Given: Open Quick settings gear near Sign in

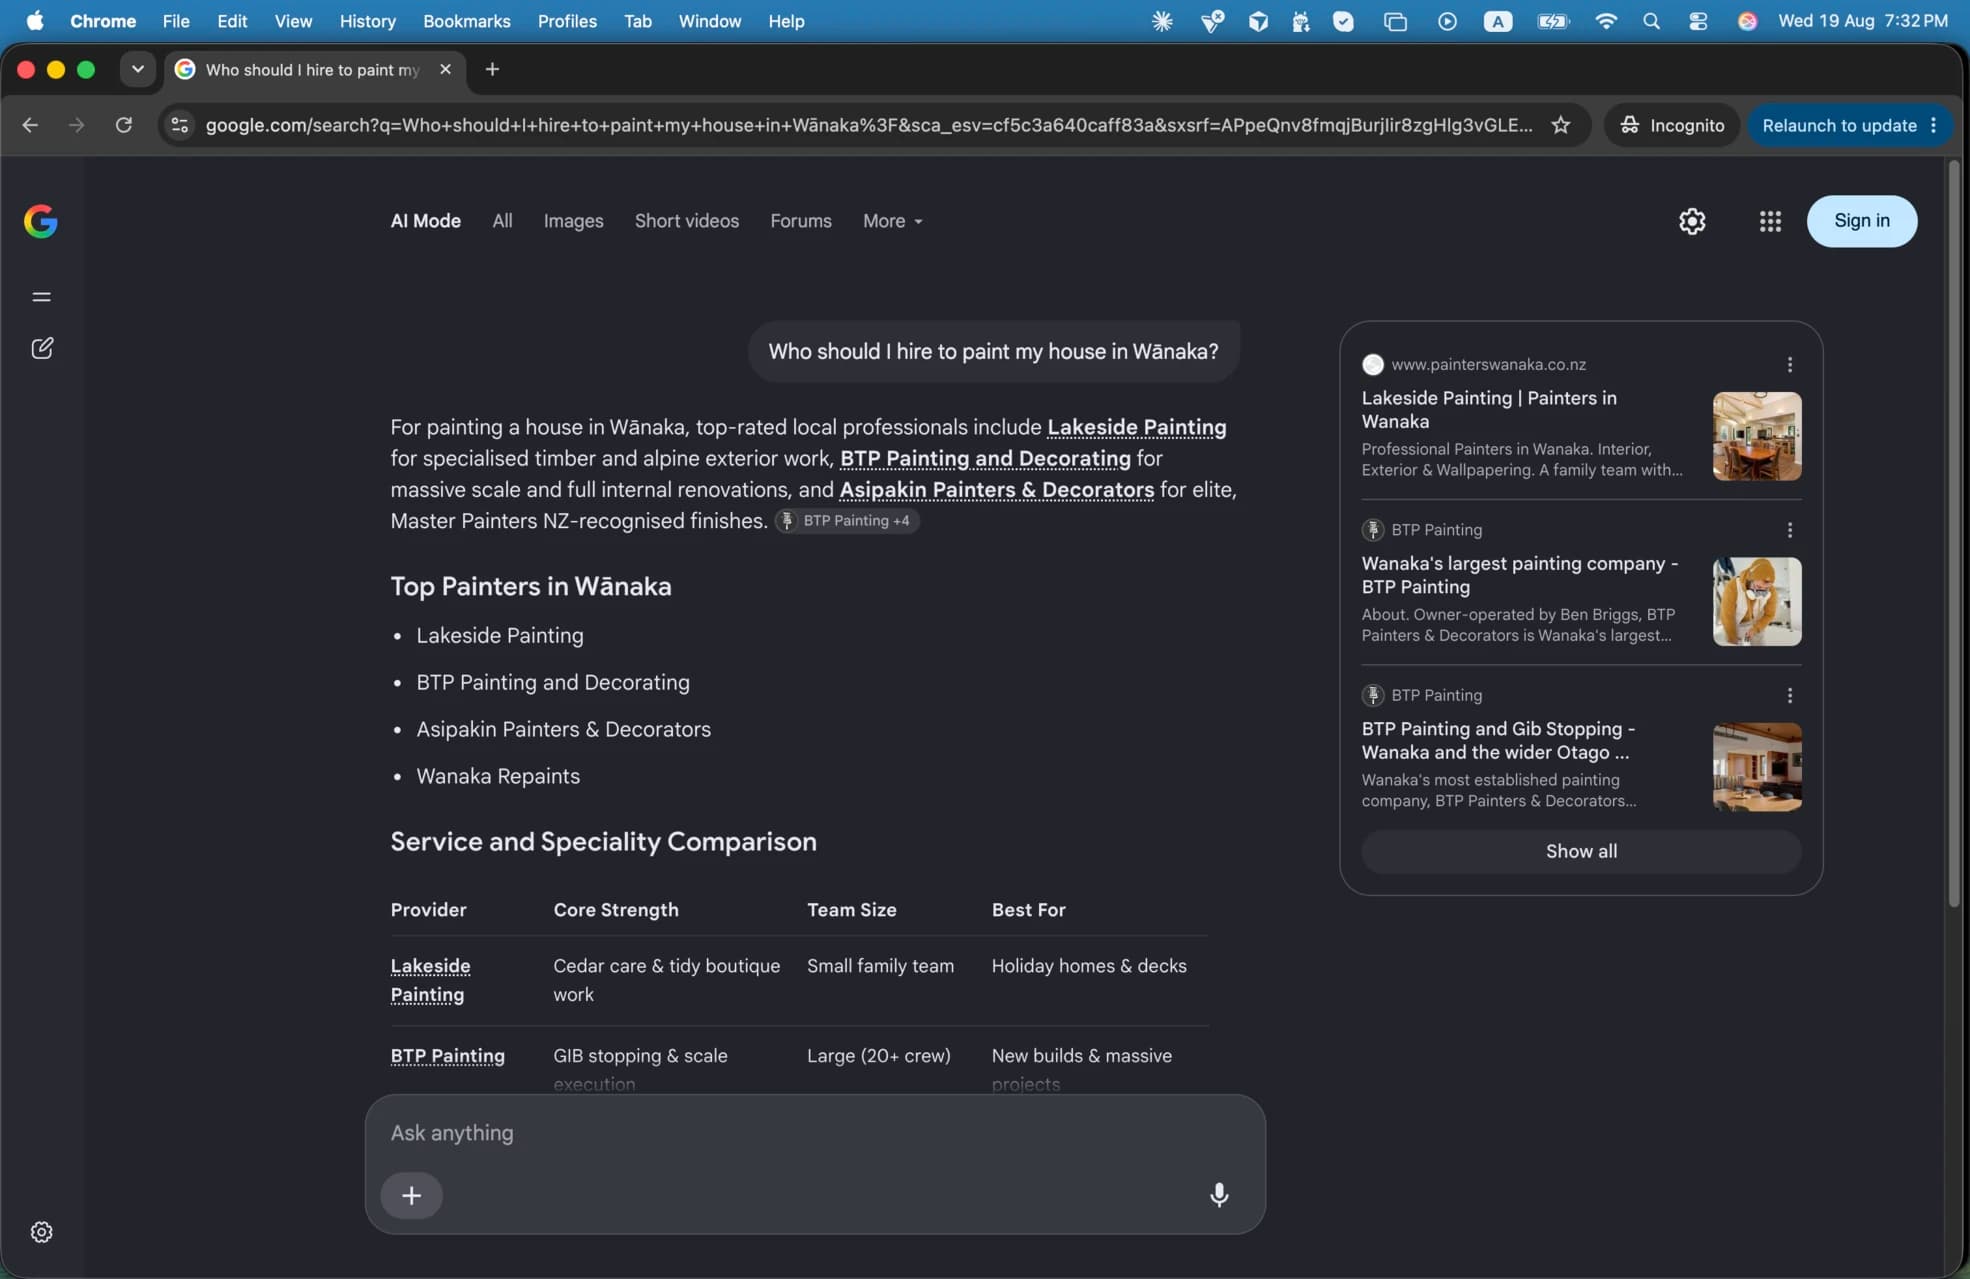Looking at the screenshot, I should (x=1692, y=221).
